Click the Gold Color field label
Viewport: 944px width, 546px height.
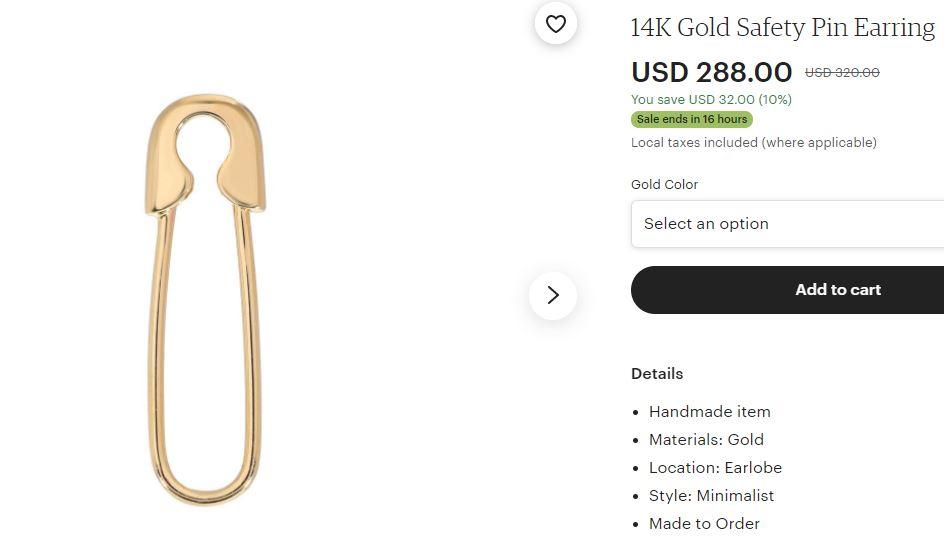tap(664, 184)
